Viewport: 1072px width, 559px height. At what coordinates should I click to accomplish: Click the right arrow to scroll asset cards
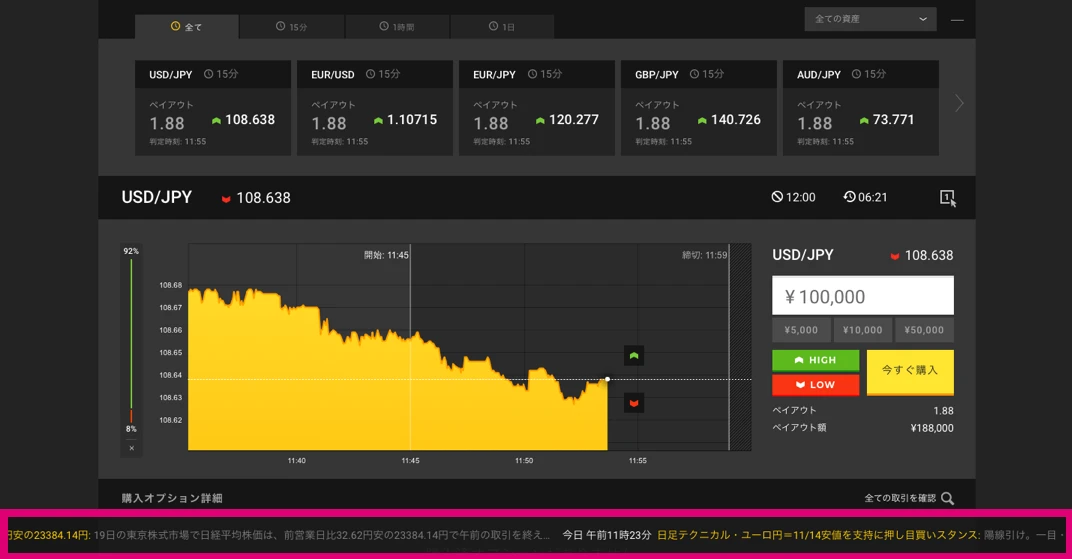point(959,103)
